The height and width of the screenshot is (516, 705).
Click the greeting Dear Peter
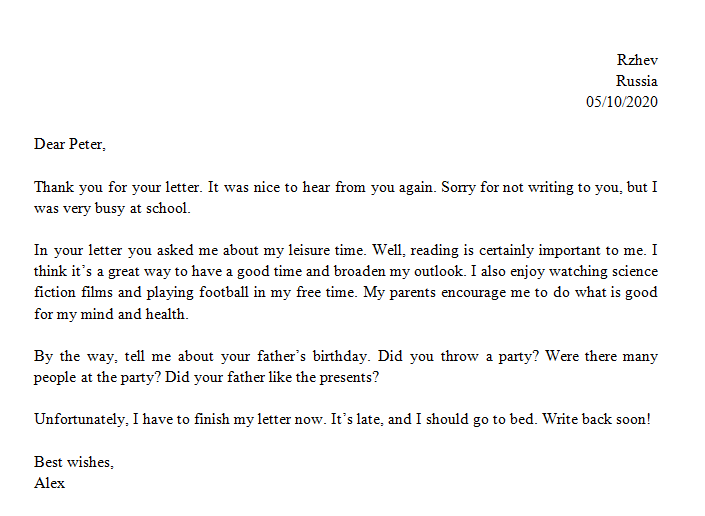pos(70,144)
